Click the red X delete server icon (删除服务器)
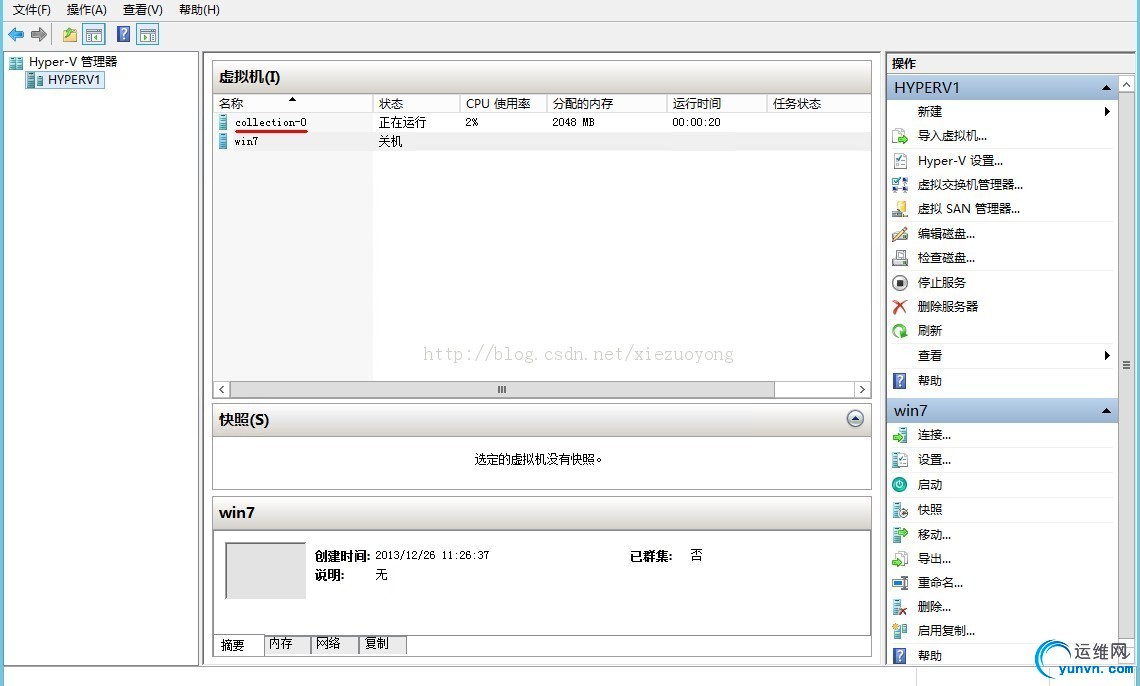Image resolution: width=1140 pixels, height=686 pixels. 900,307
